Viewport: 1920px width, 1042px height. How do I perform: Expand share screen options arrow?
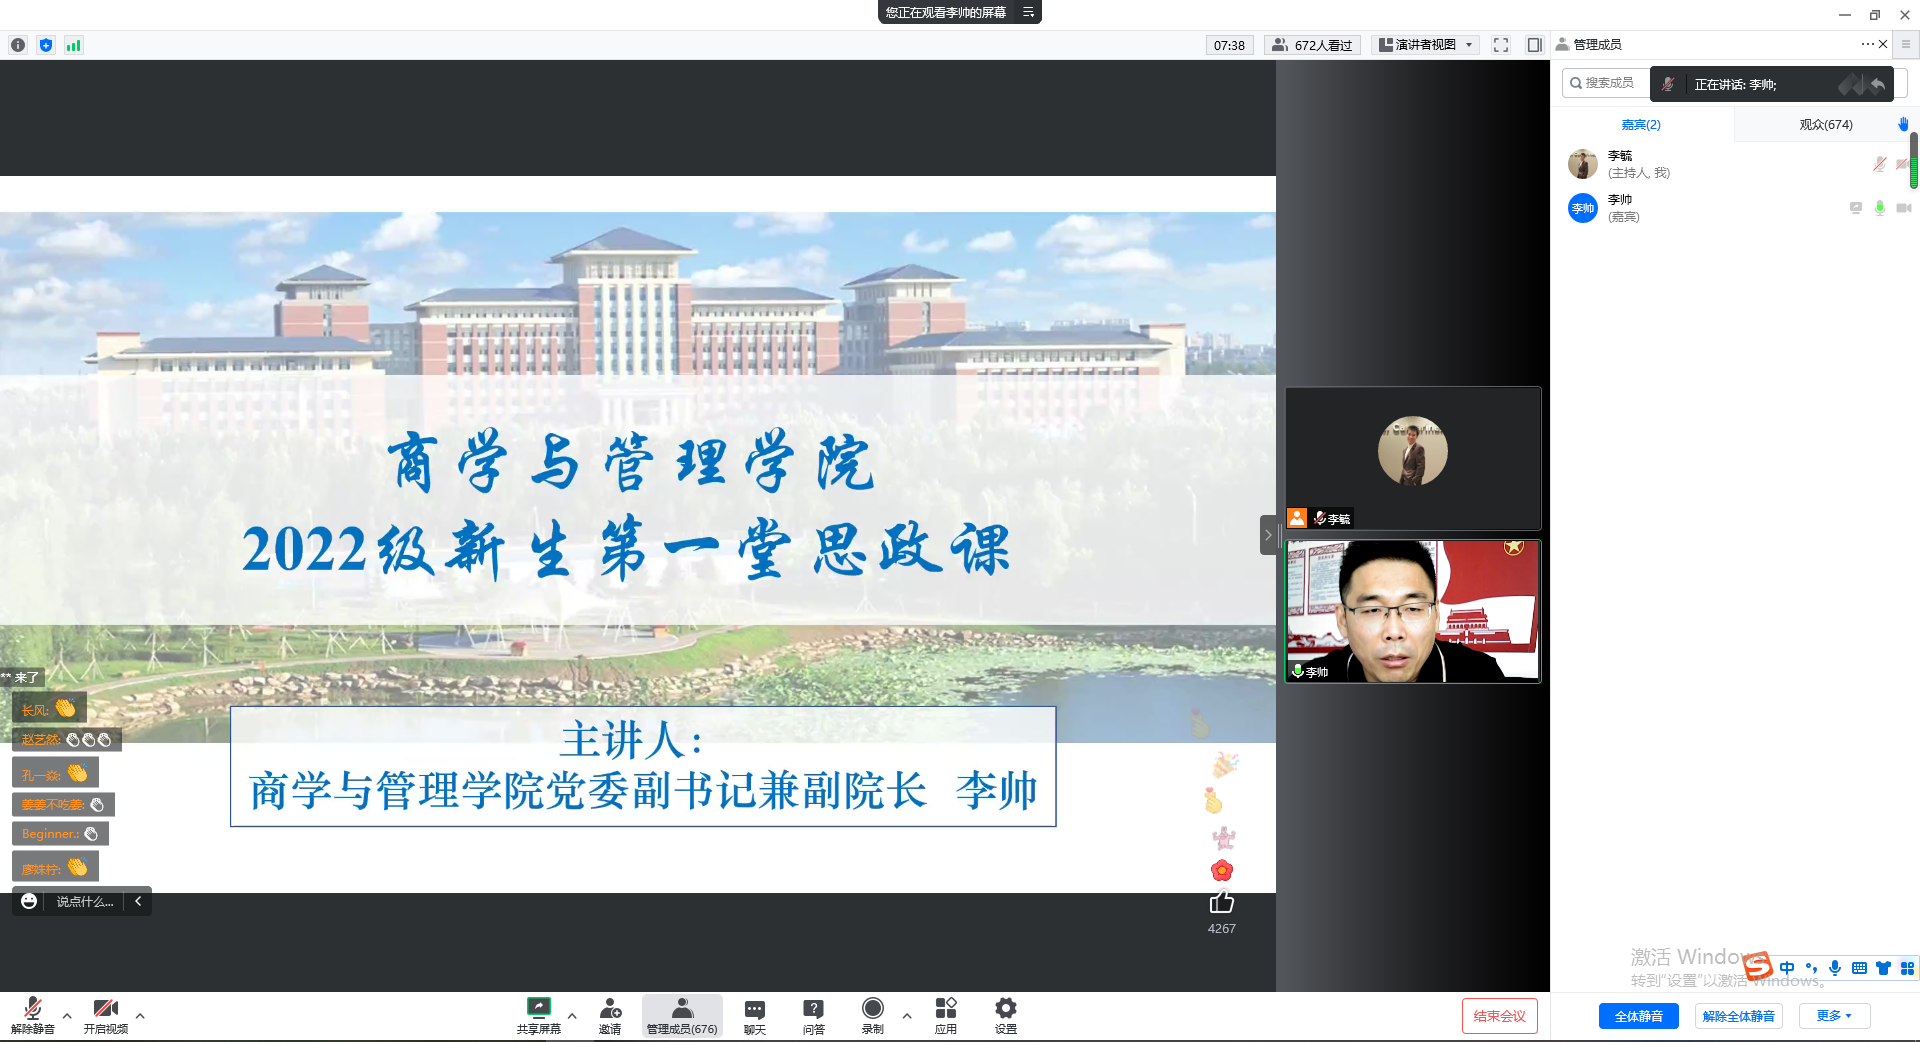point(572,1016)
